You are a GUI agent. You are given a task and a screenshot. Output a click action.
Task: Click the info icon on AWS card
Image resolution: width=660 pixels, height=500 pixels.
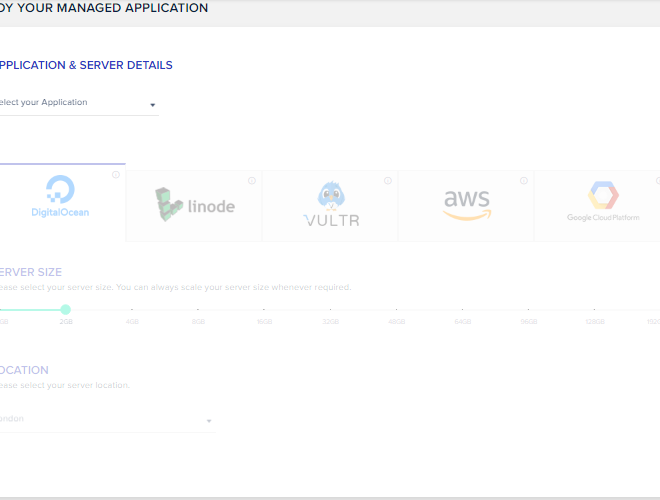click(524, 181)
